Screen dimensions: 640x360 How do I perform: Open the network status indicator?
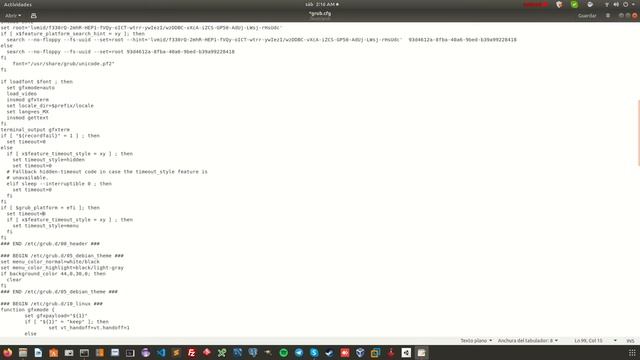[x=607, y=4]
